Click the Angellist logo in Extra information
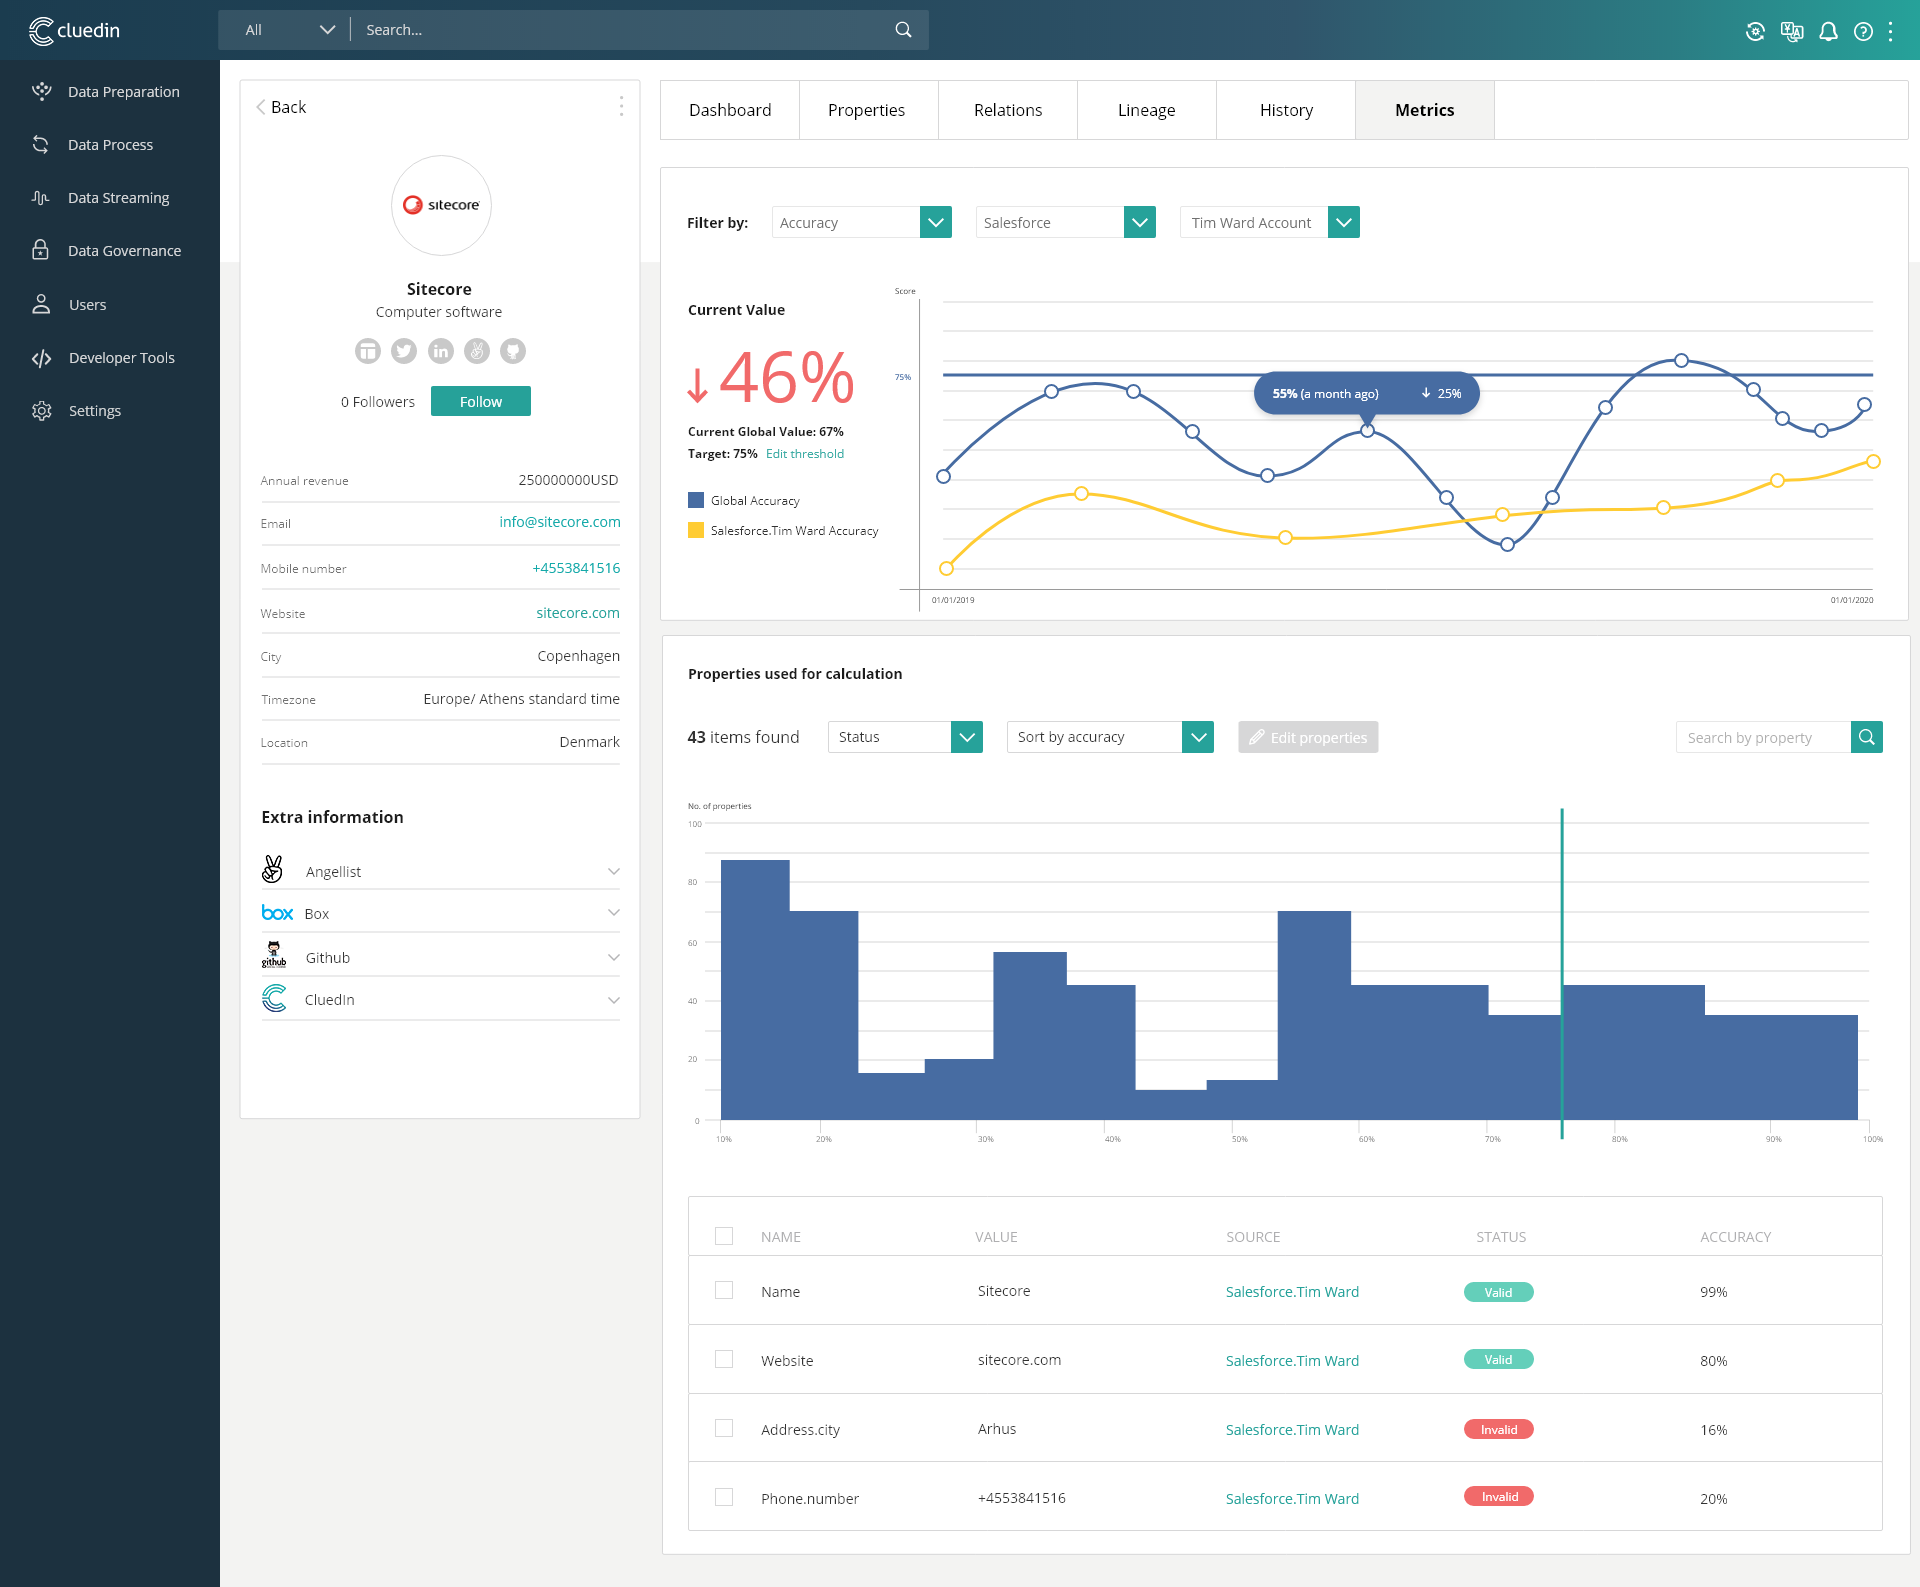The height and width of the screenshot is (1587, 1920). [272, 869]
